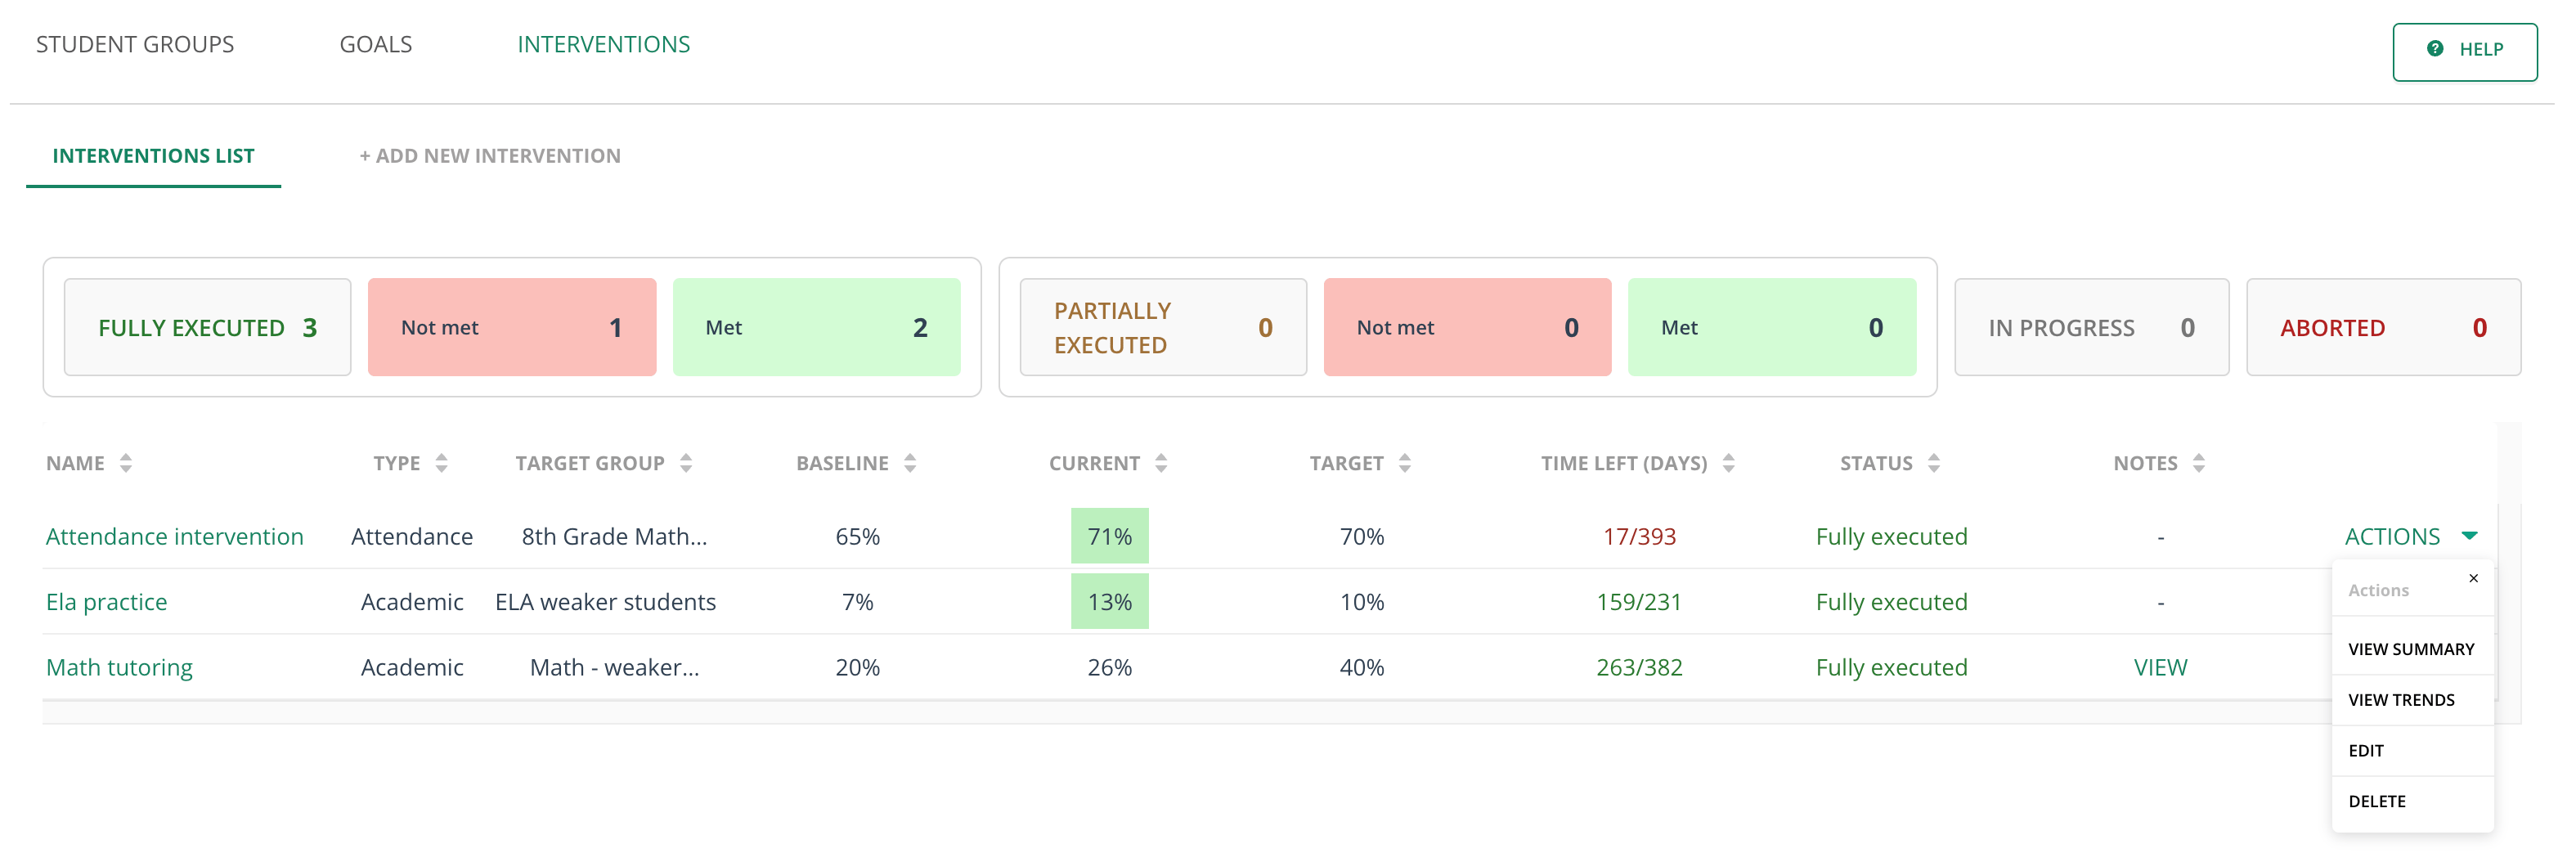Select the Interventions tab
The height and width of the screenshot is (862, 2576).
click(604, 45)
